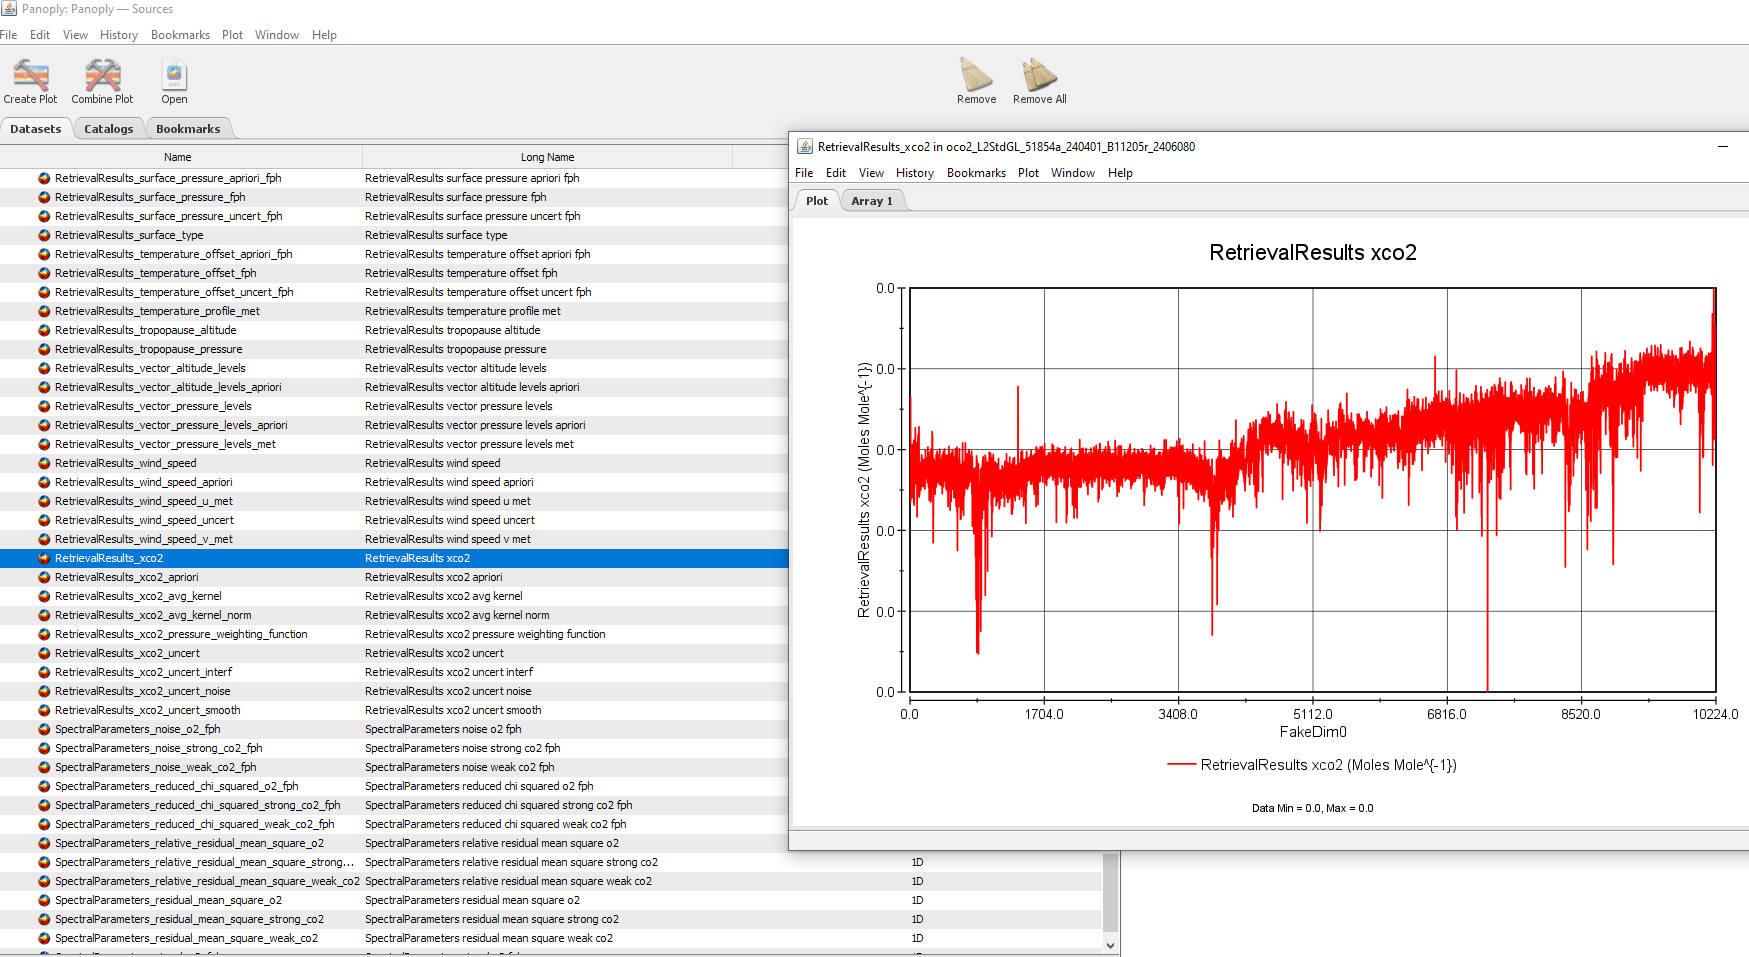1749x957 pixels.
Task: Open the View menu in plot window
Action: point(871,173)
